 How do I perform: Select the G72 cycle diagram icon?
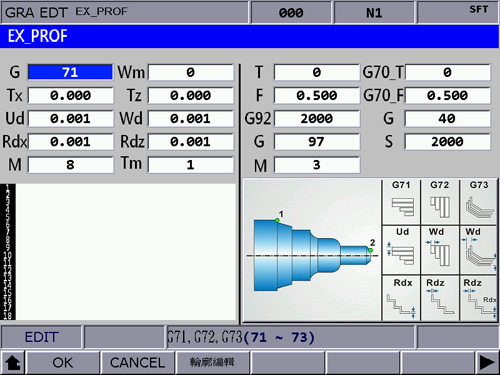tap(440, 202)
